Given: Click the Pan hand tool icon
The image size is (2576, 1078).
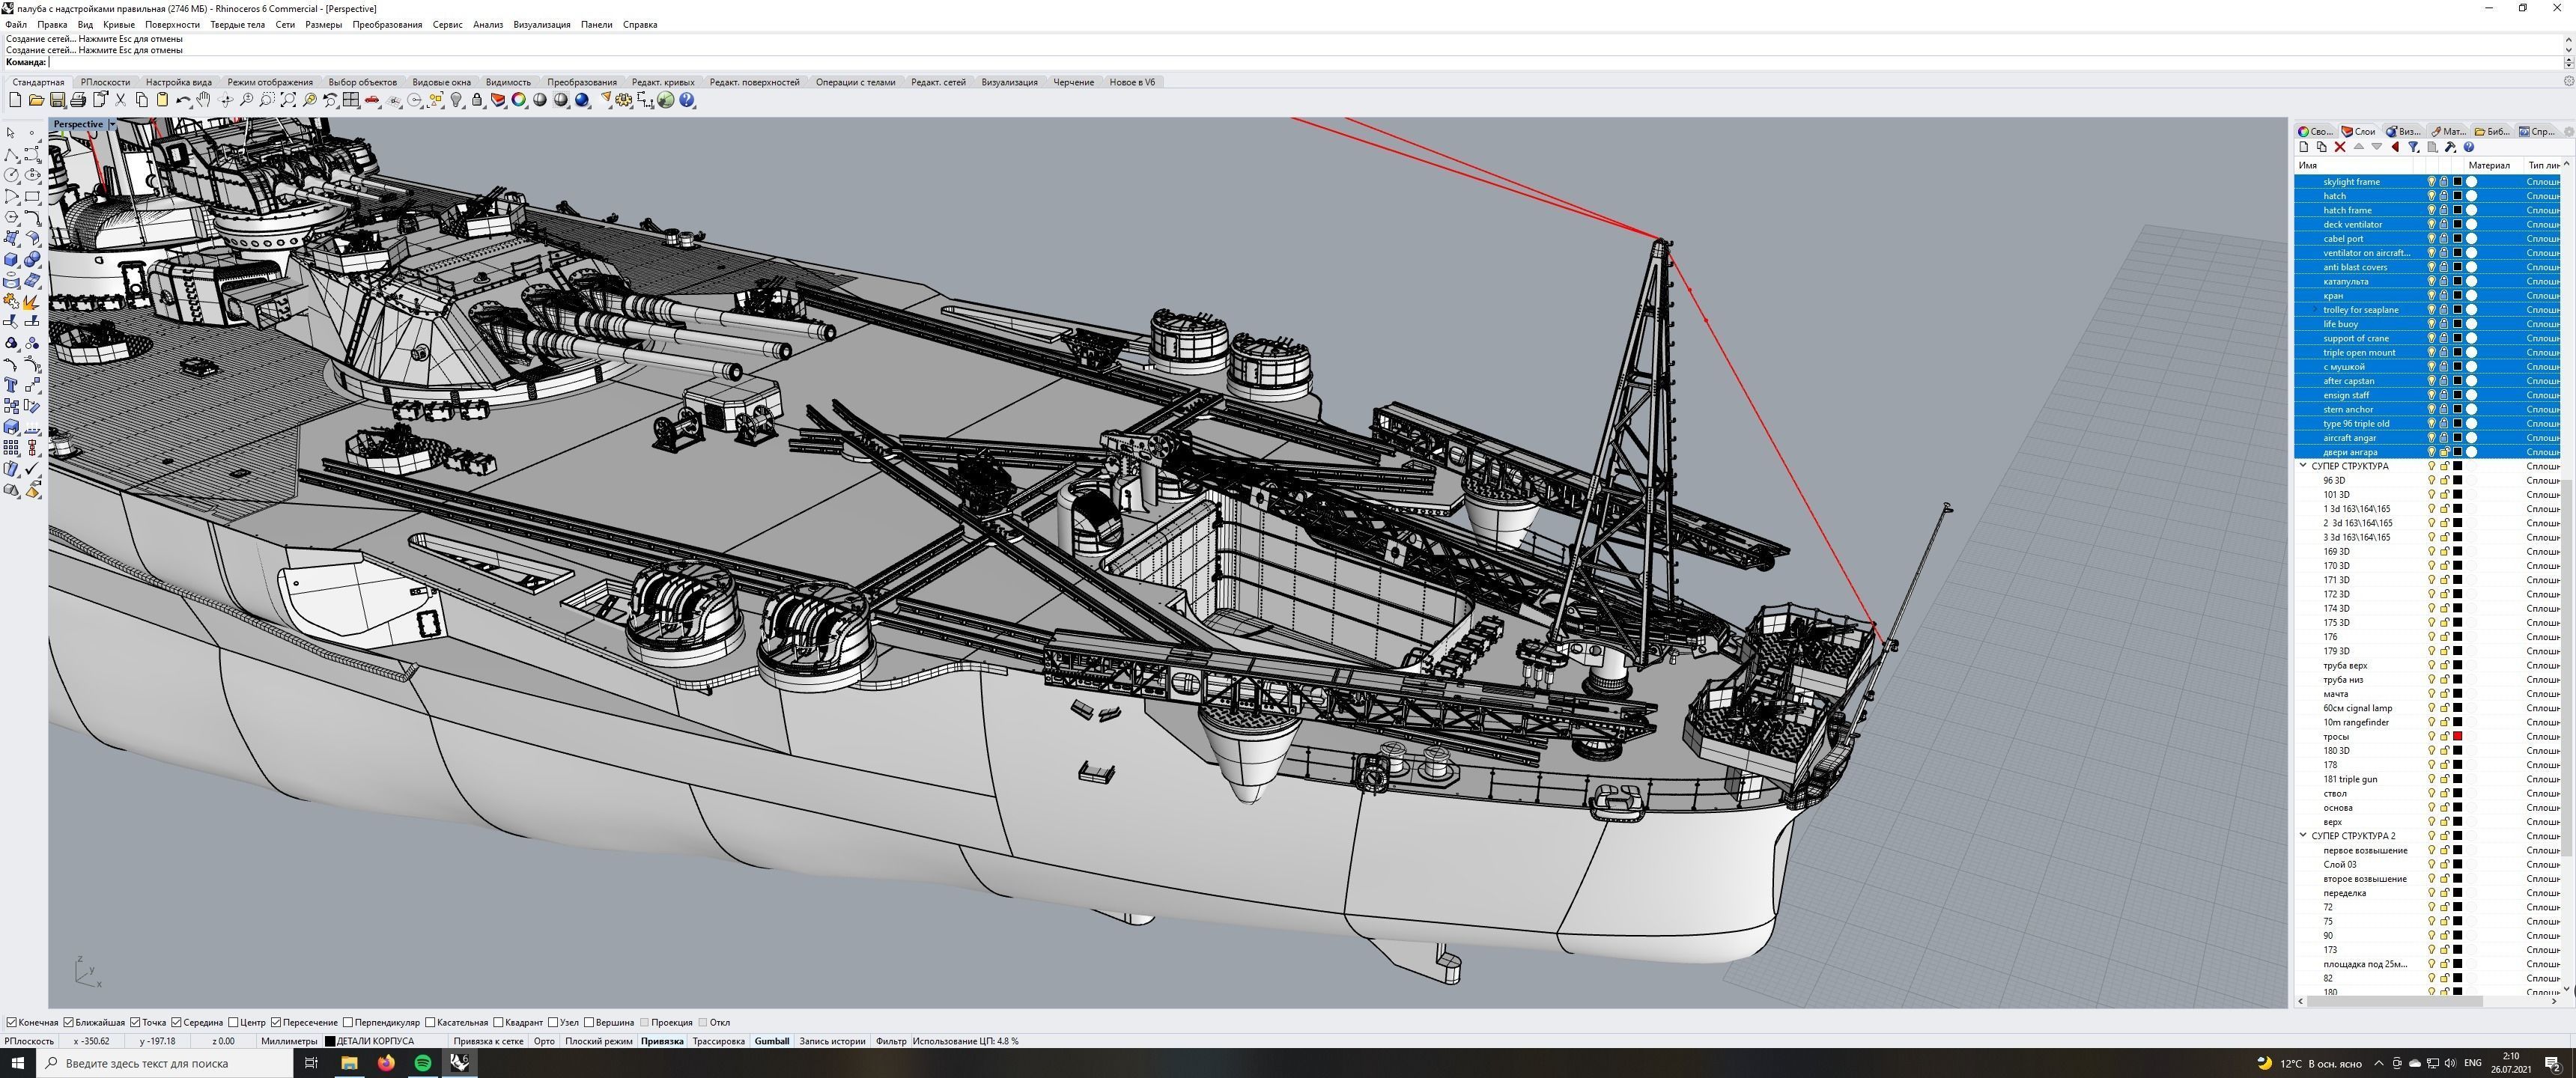Looking at the screenshot, I should click(x=204, y=100).
